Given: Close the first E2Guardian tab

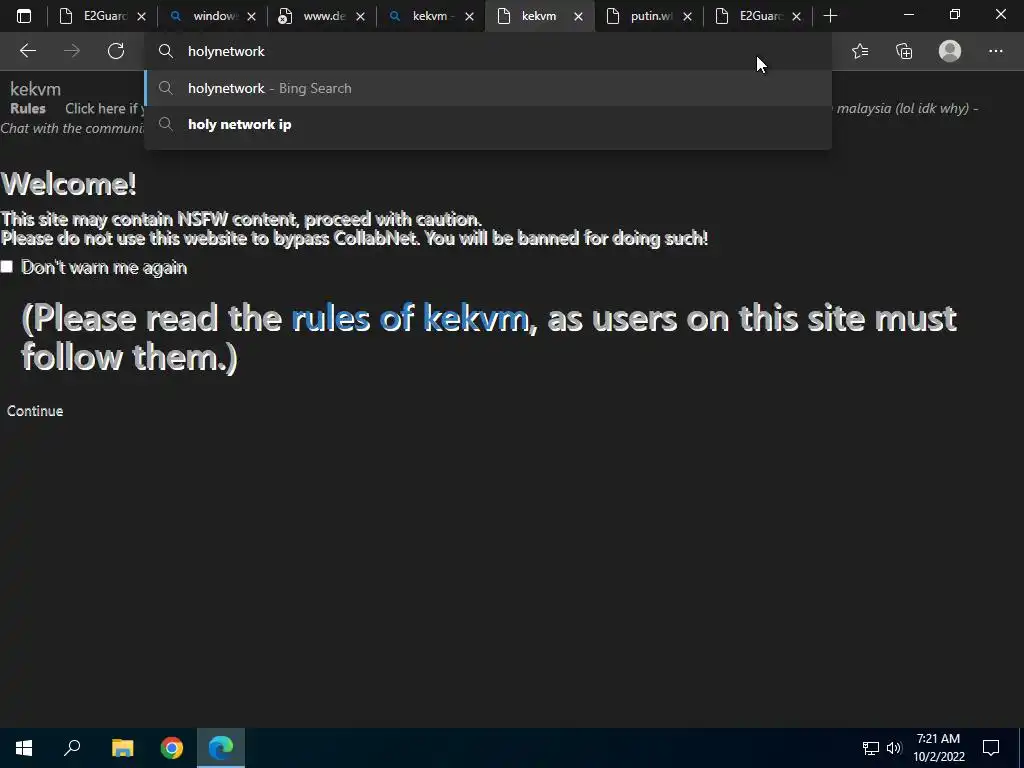Looking at the screenshot, I should pyautogui.click(x=141, y=17).
